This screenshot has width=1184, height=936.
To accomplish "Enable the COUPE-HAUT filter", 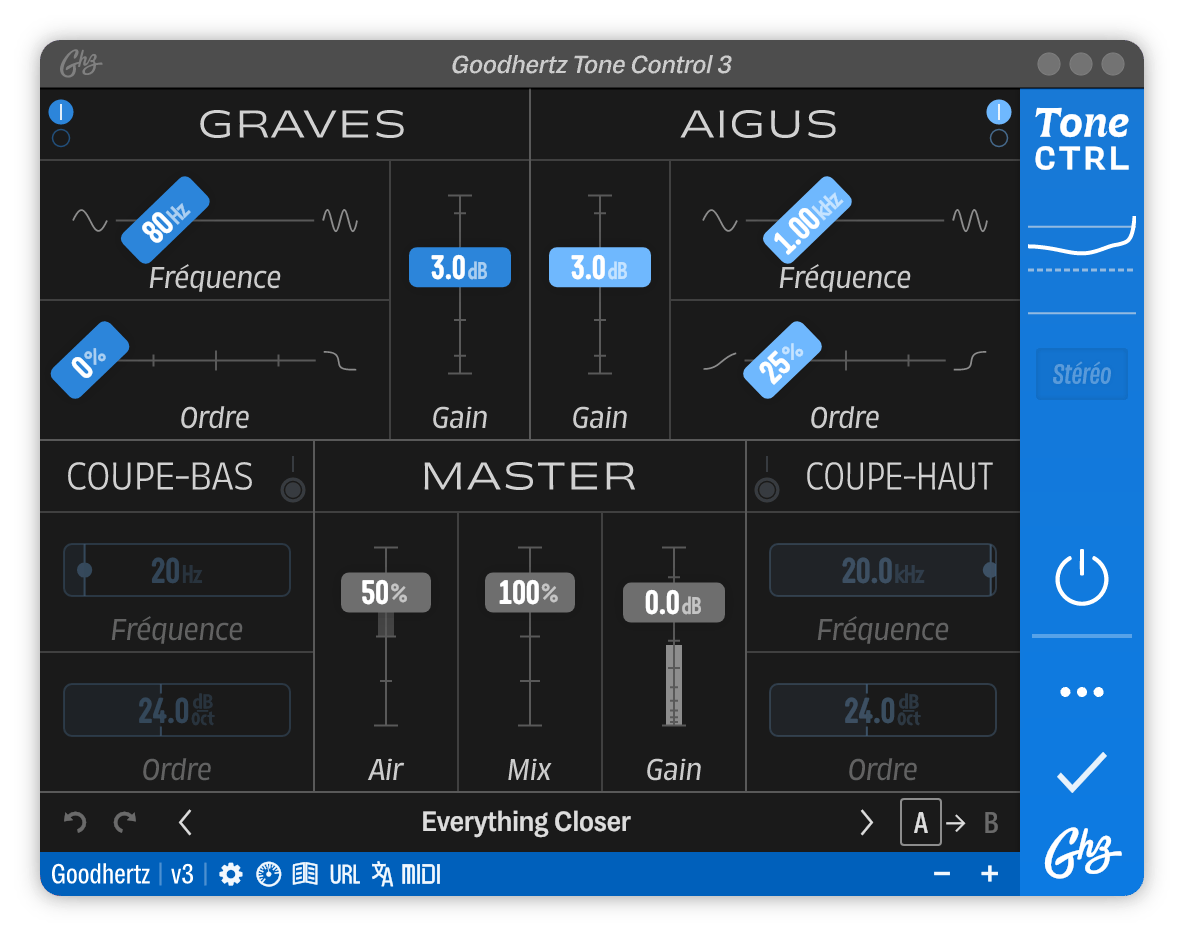I will 767,488.
